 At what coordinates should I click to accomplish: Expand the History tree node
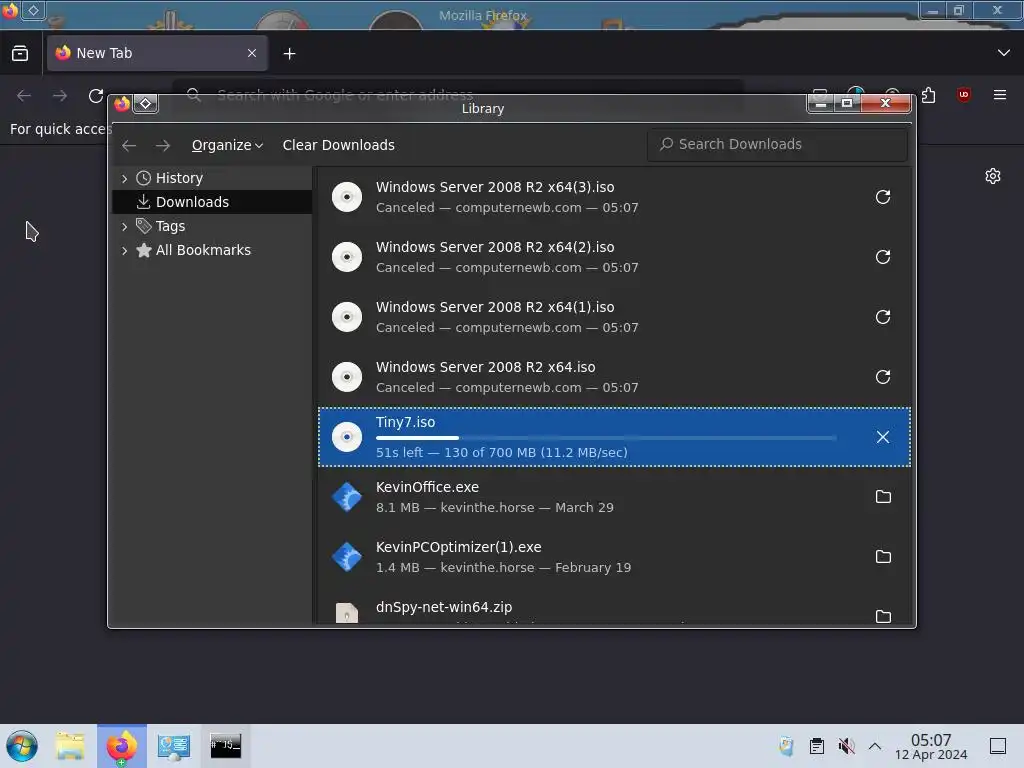click(124, 178)
